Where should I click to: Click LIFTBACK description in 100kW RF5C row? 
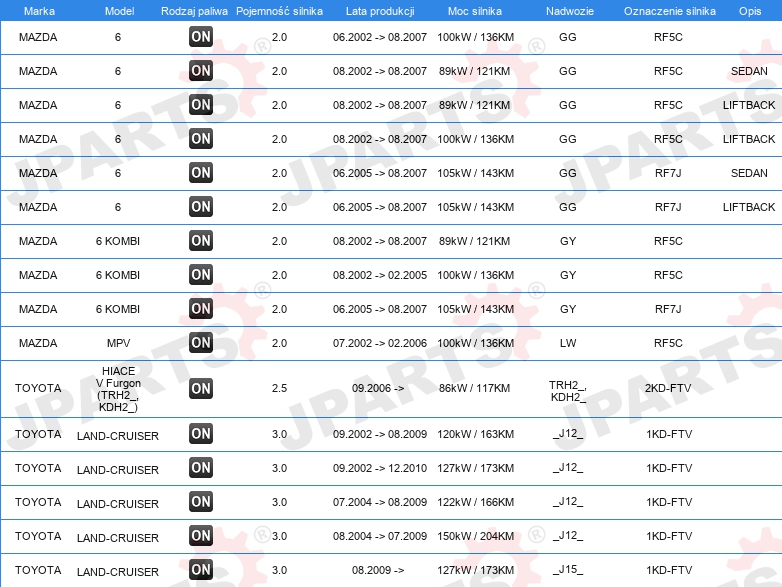tap(749, 139)
